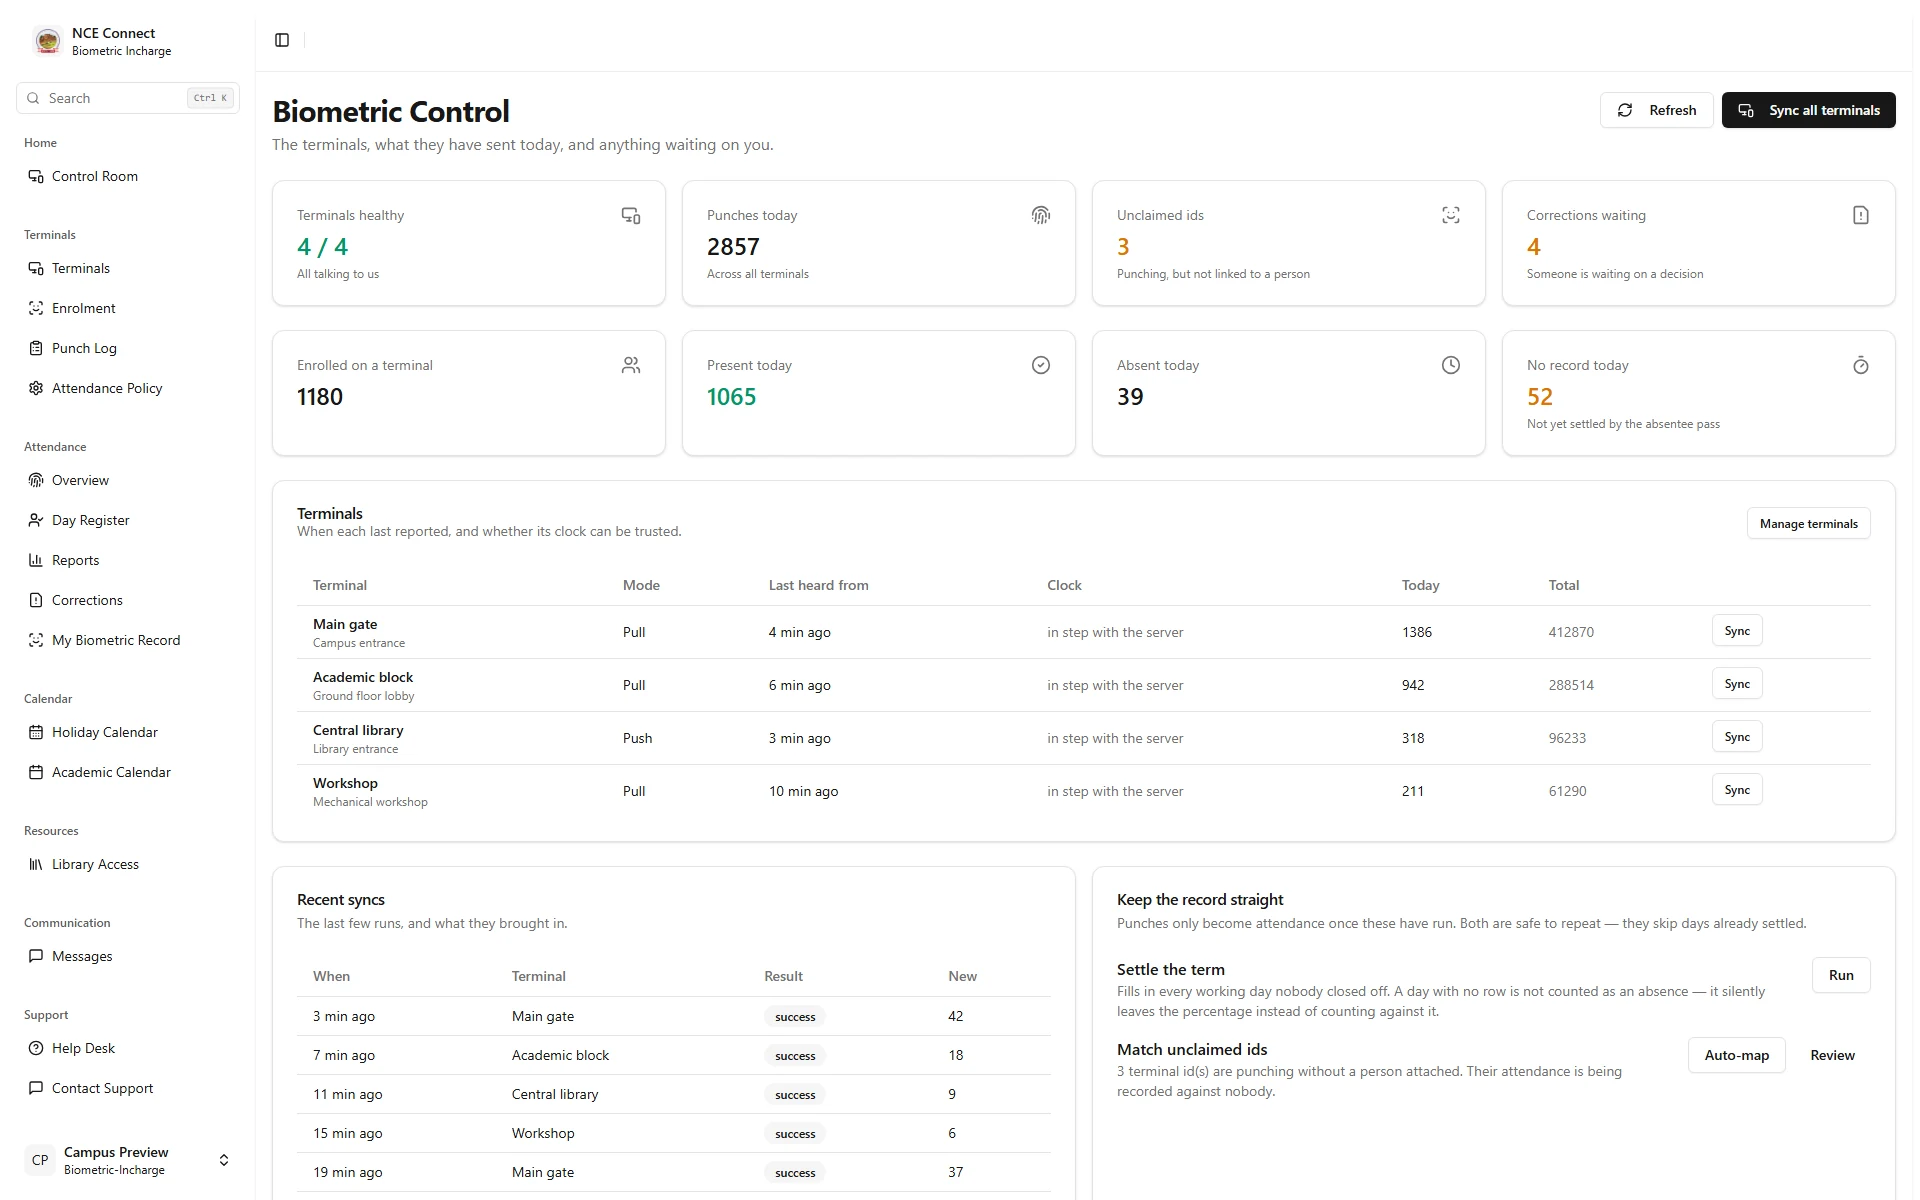
Task: Click the alert file icon on Corrections waiting card
Action: [x=1861, y=215]
